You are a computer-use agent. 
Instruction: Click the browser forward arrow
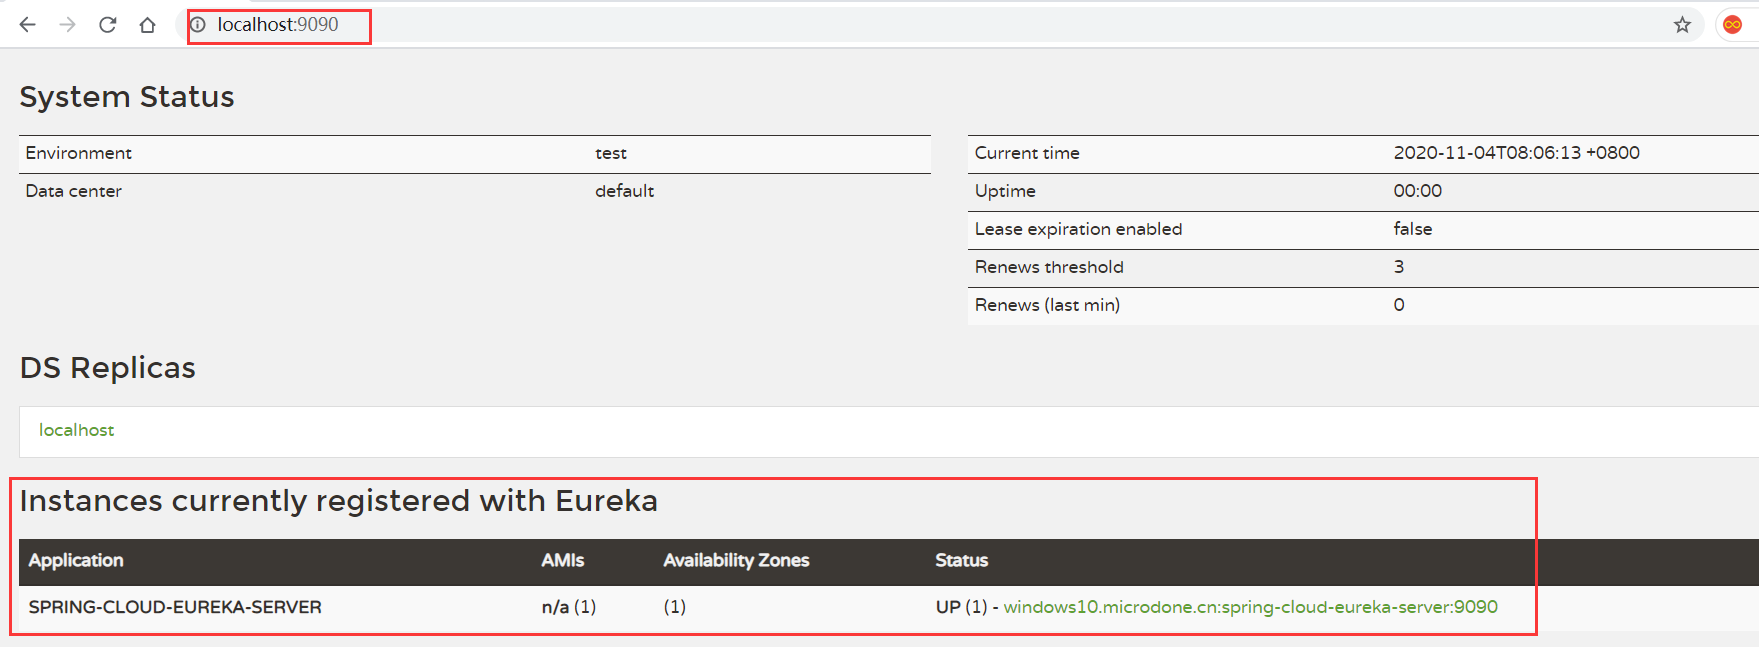[67, 25]
